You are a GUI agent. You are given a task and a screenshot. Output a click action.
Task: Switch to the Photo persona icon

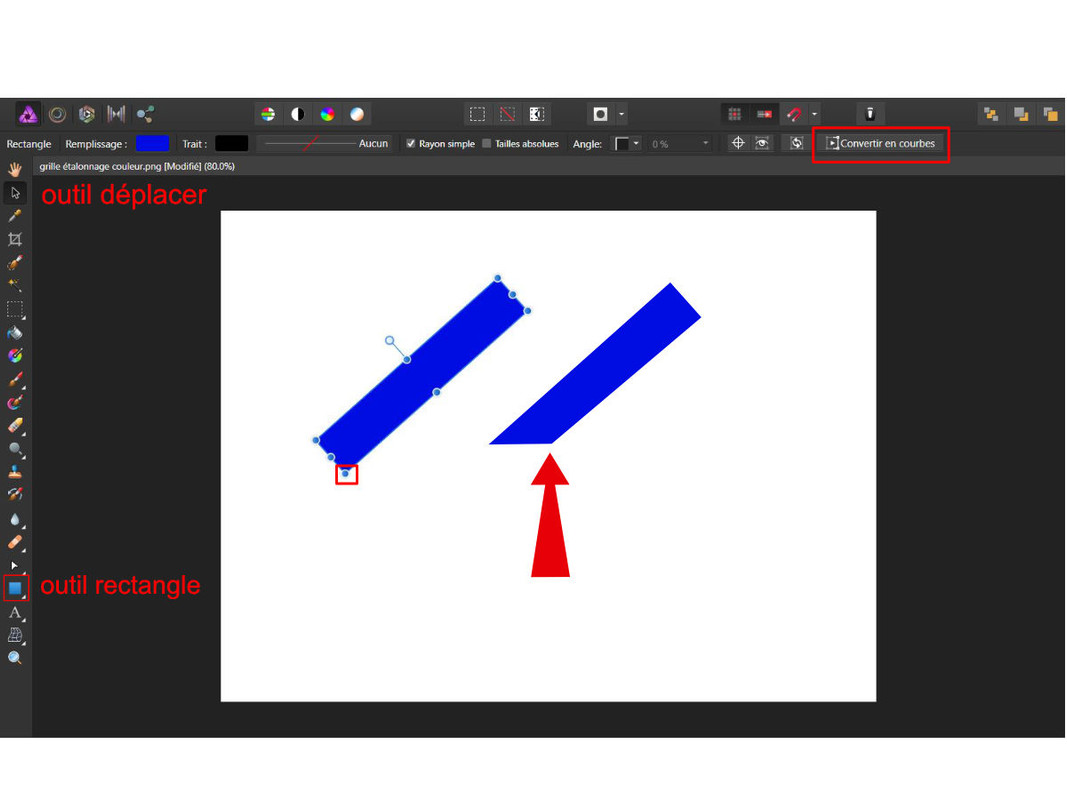click(x=28, y=114)
